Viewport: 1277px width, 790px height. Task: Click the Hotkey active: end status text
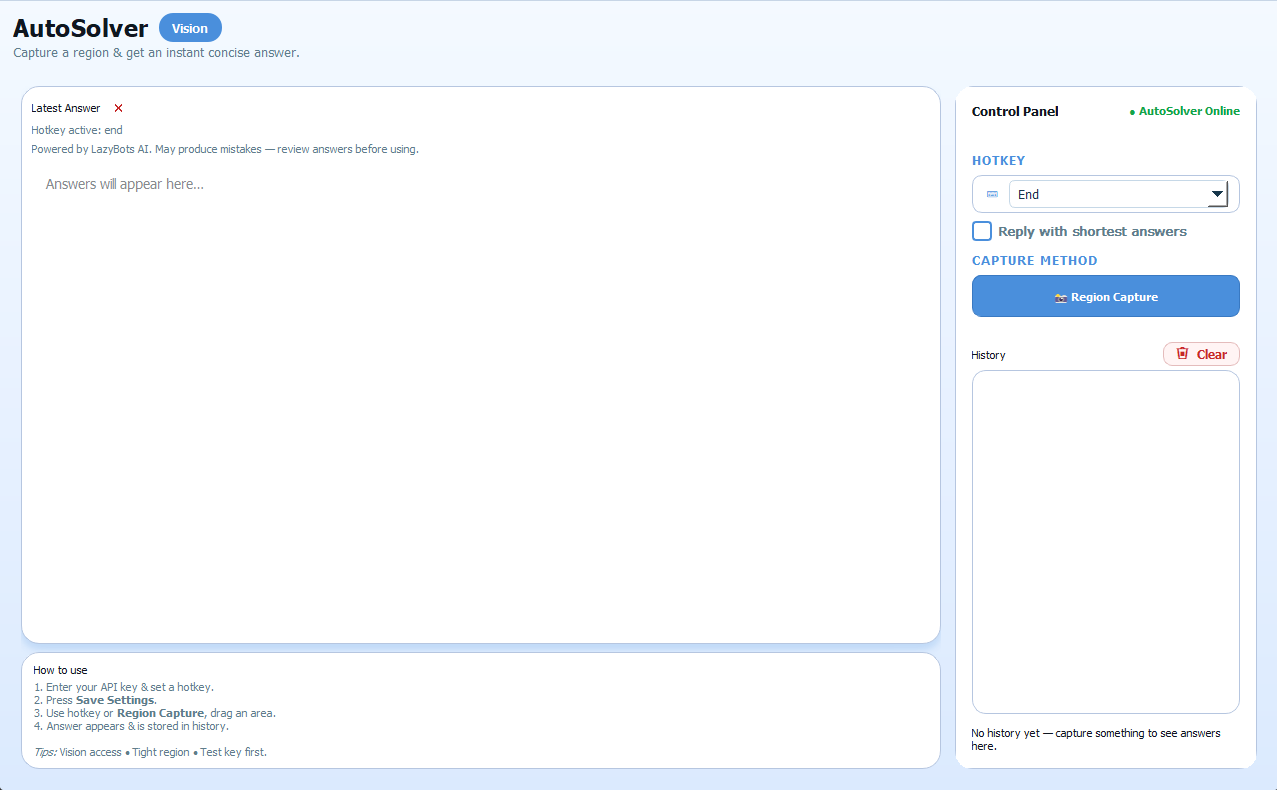tap(76, 129)
